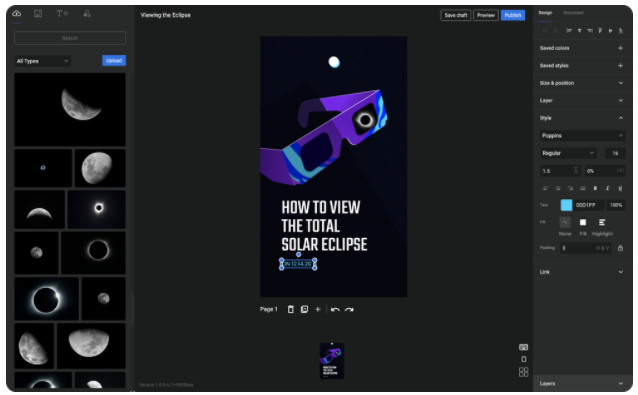Click the line height field 1.5
Image resolution: width=638 pixels, height=395 pixels.
pyautogui.click(x=560, y=171)
